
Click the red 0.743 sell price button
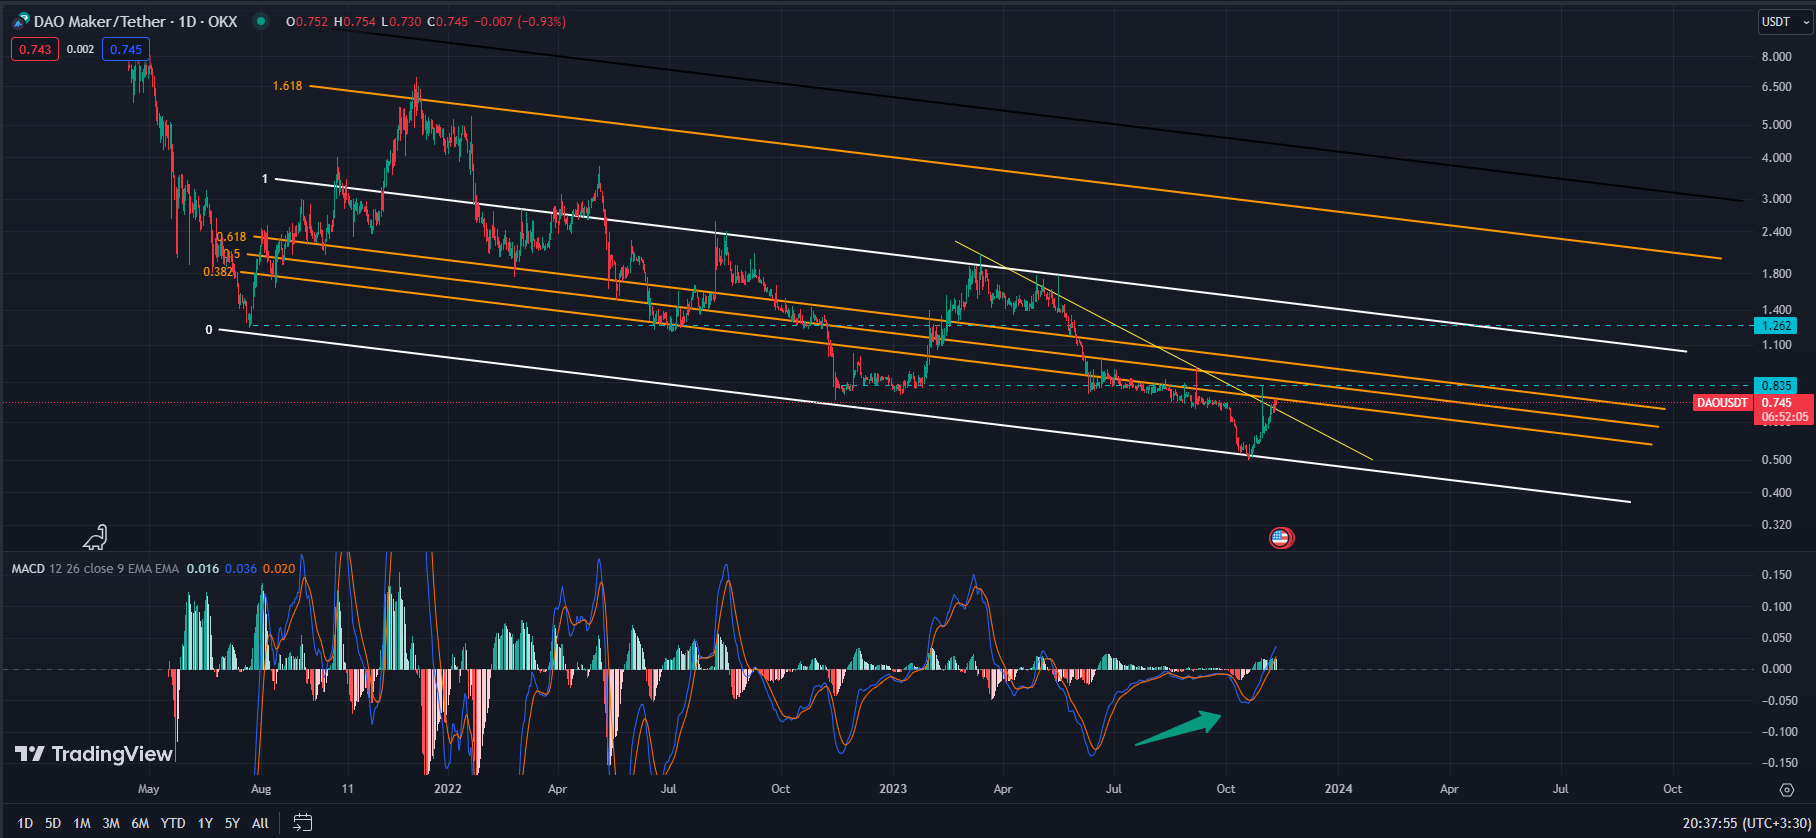click(35, 49)
